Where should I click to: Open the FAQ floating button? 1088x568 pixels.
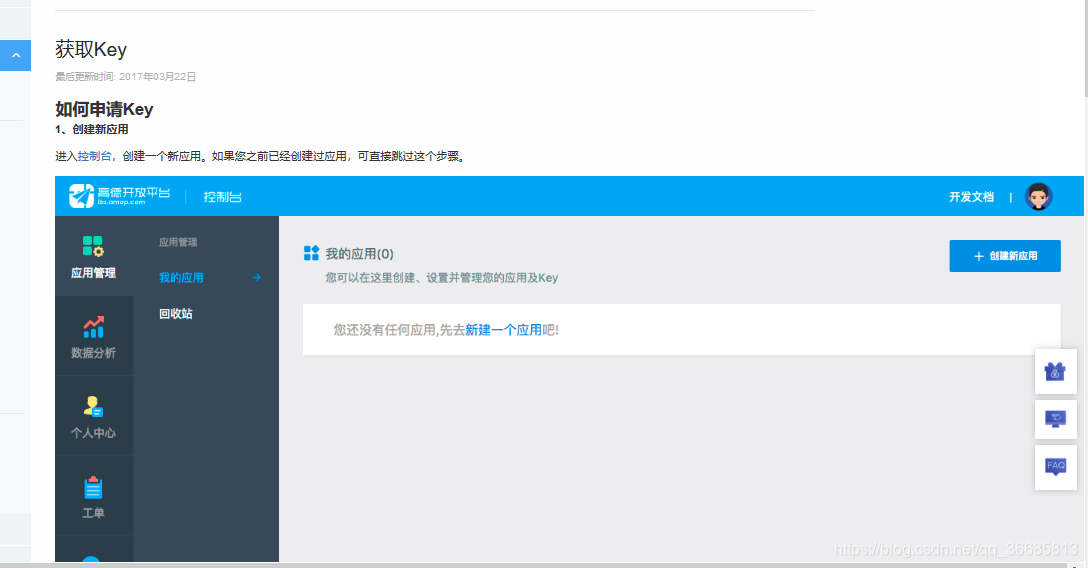[1055, 467]
